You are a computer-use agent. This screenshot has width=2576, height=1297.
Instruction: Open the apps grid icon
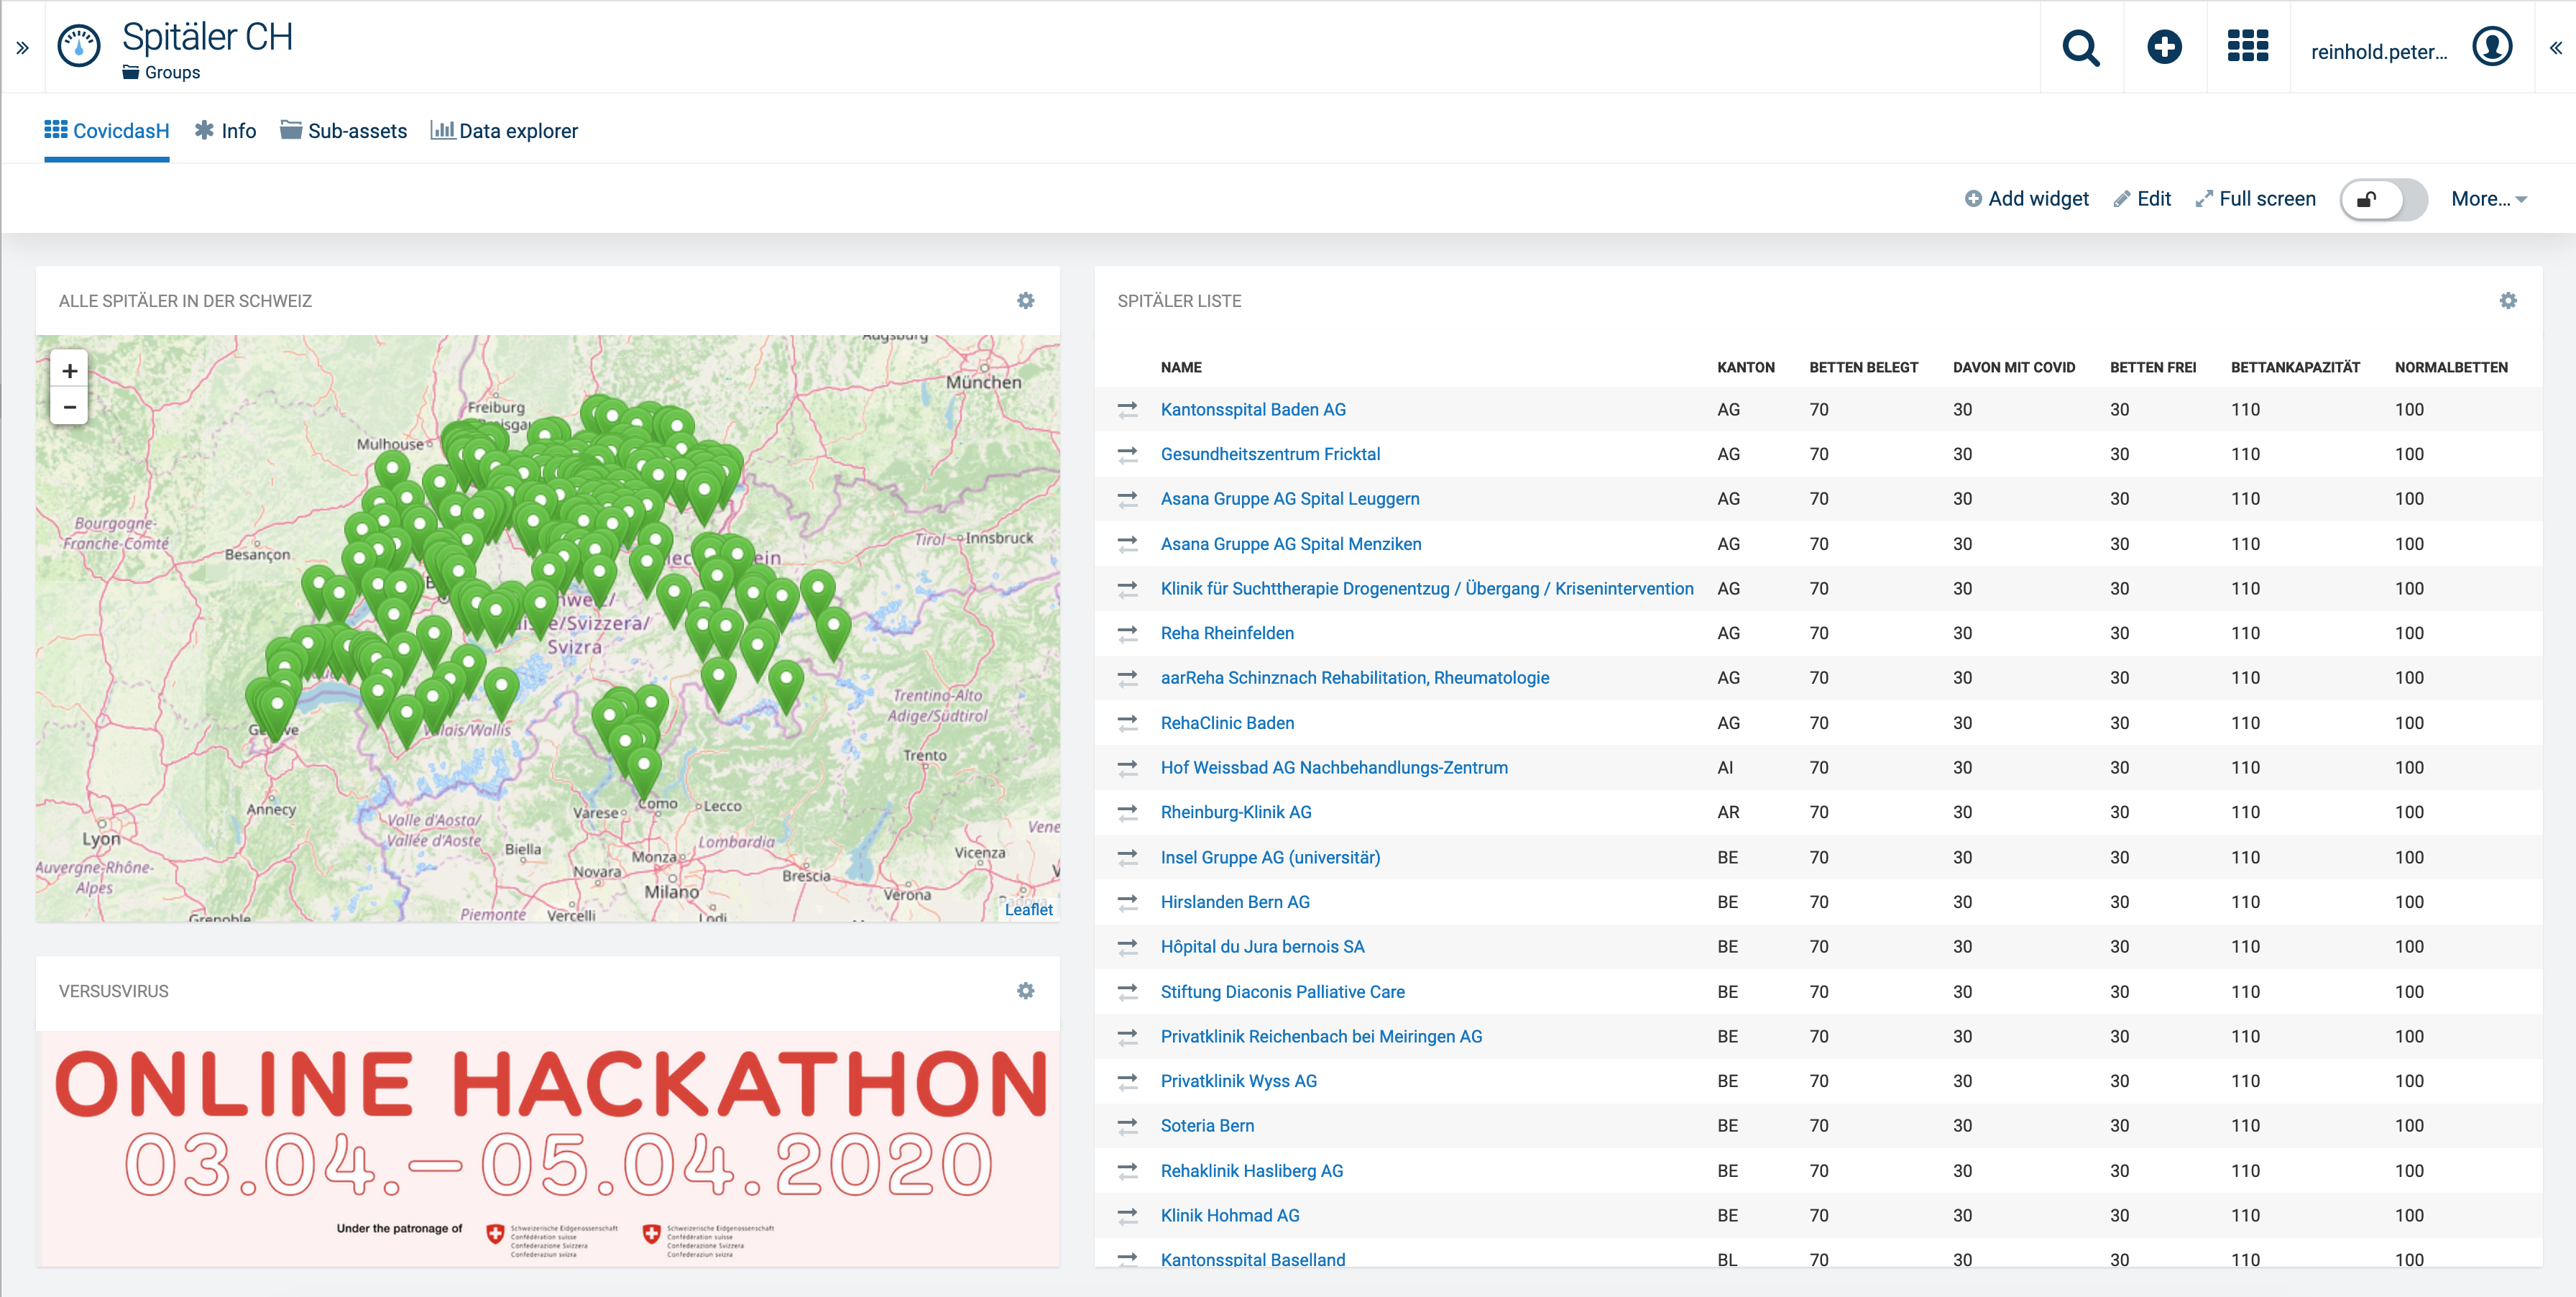pos(2247,47)
